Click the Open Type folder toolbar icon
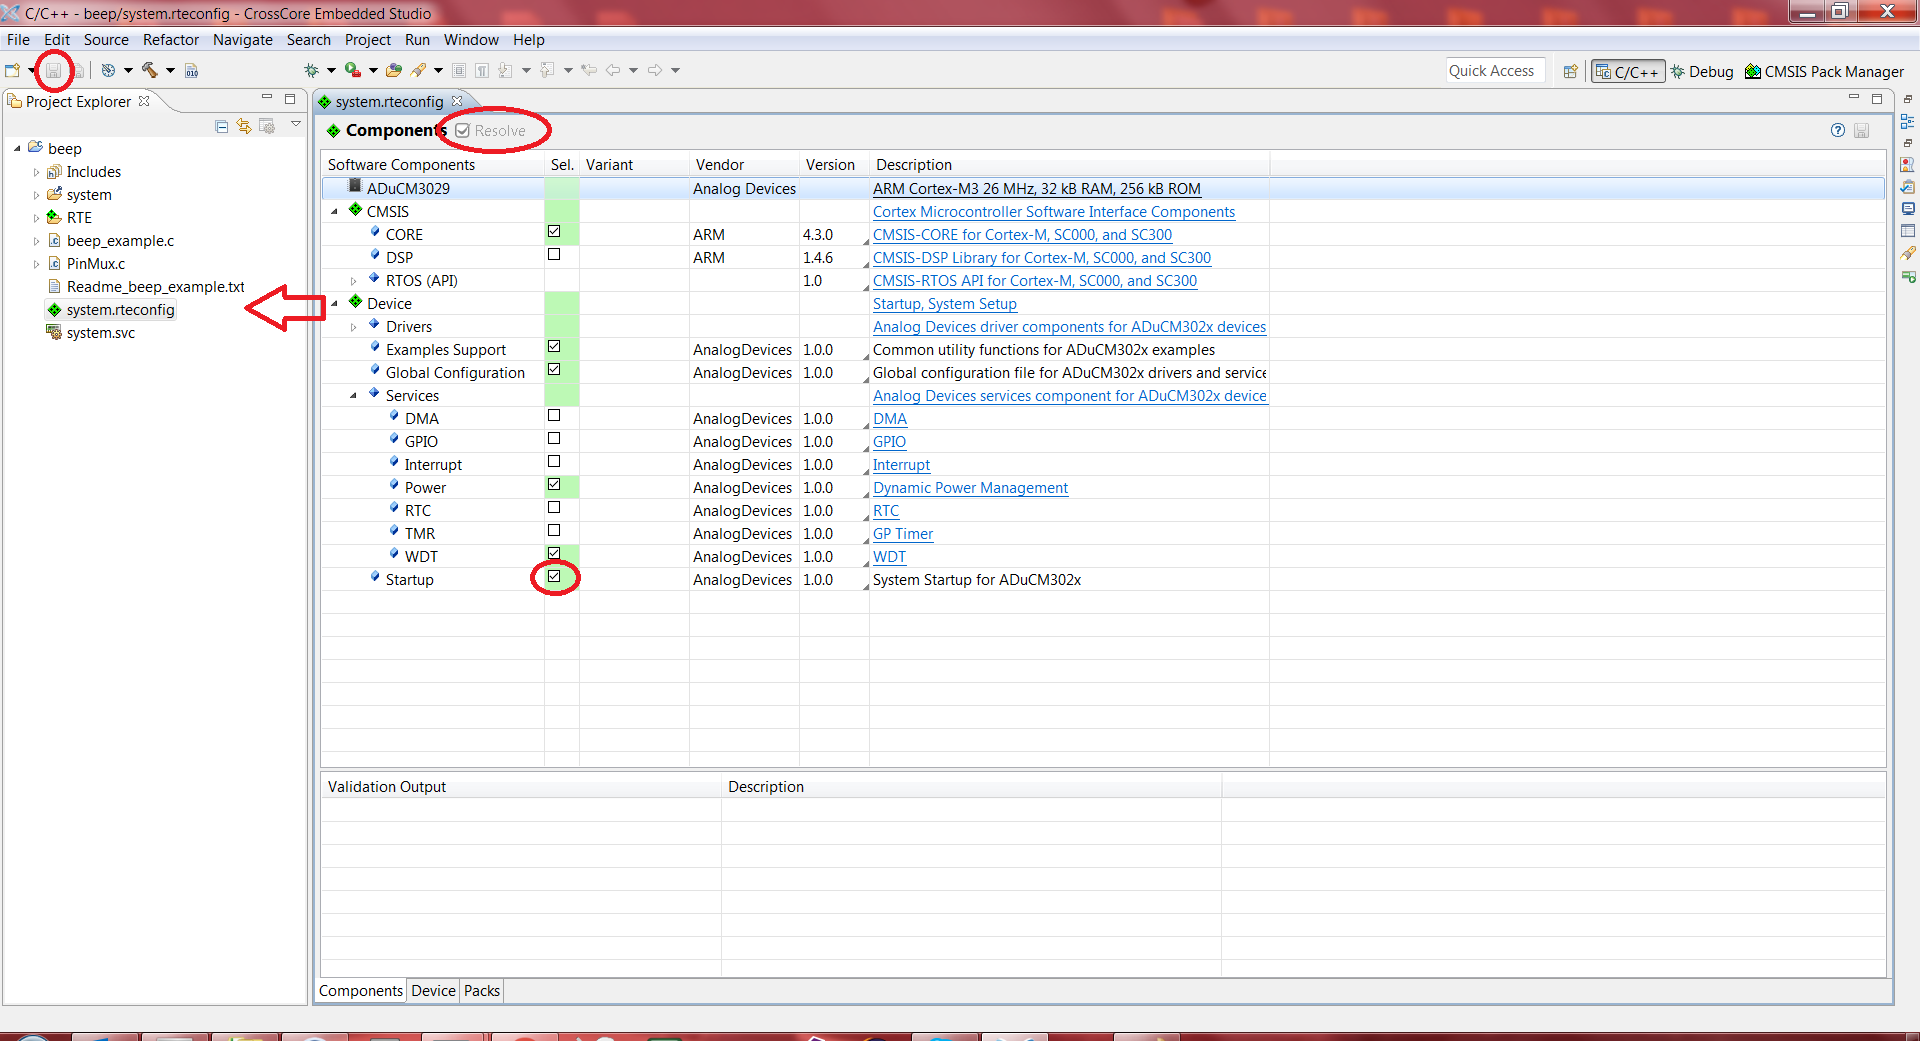The width and height of the screenshot is (1920, 1041). tap(394, 70)
